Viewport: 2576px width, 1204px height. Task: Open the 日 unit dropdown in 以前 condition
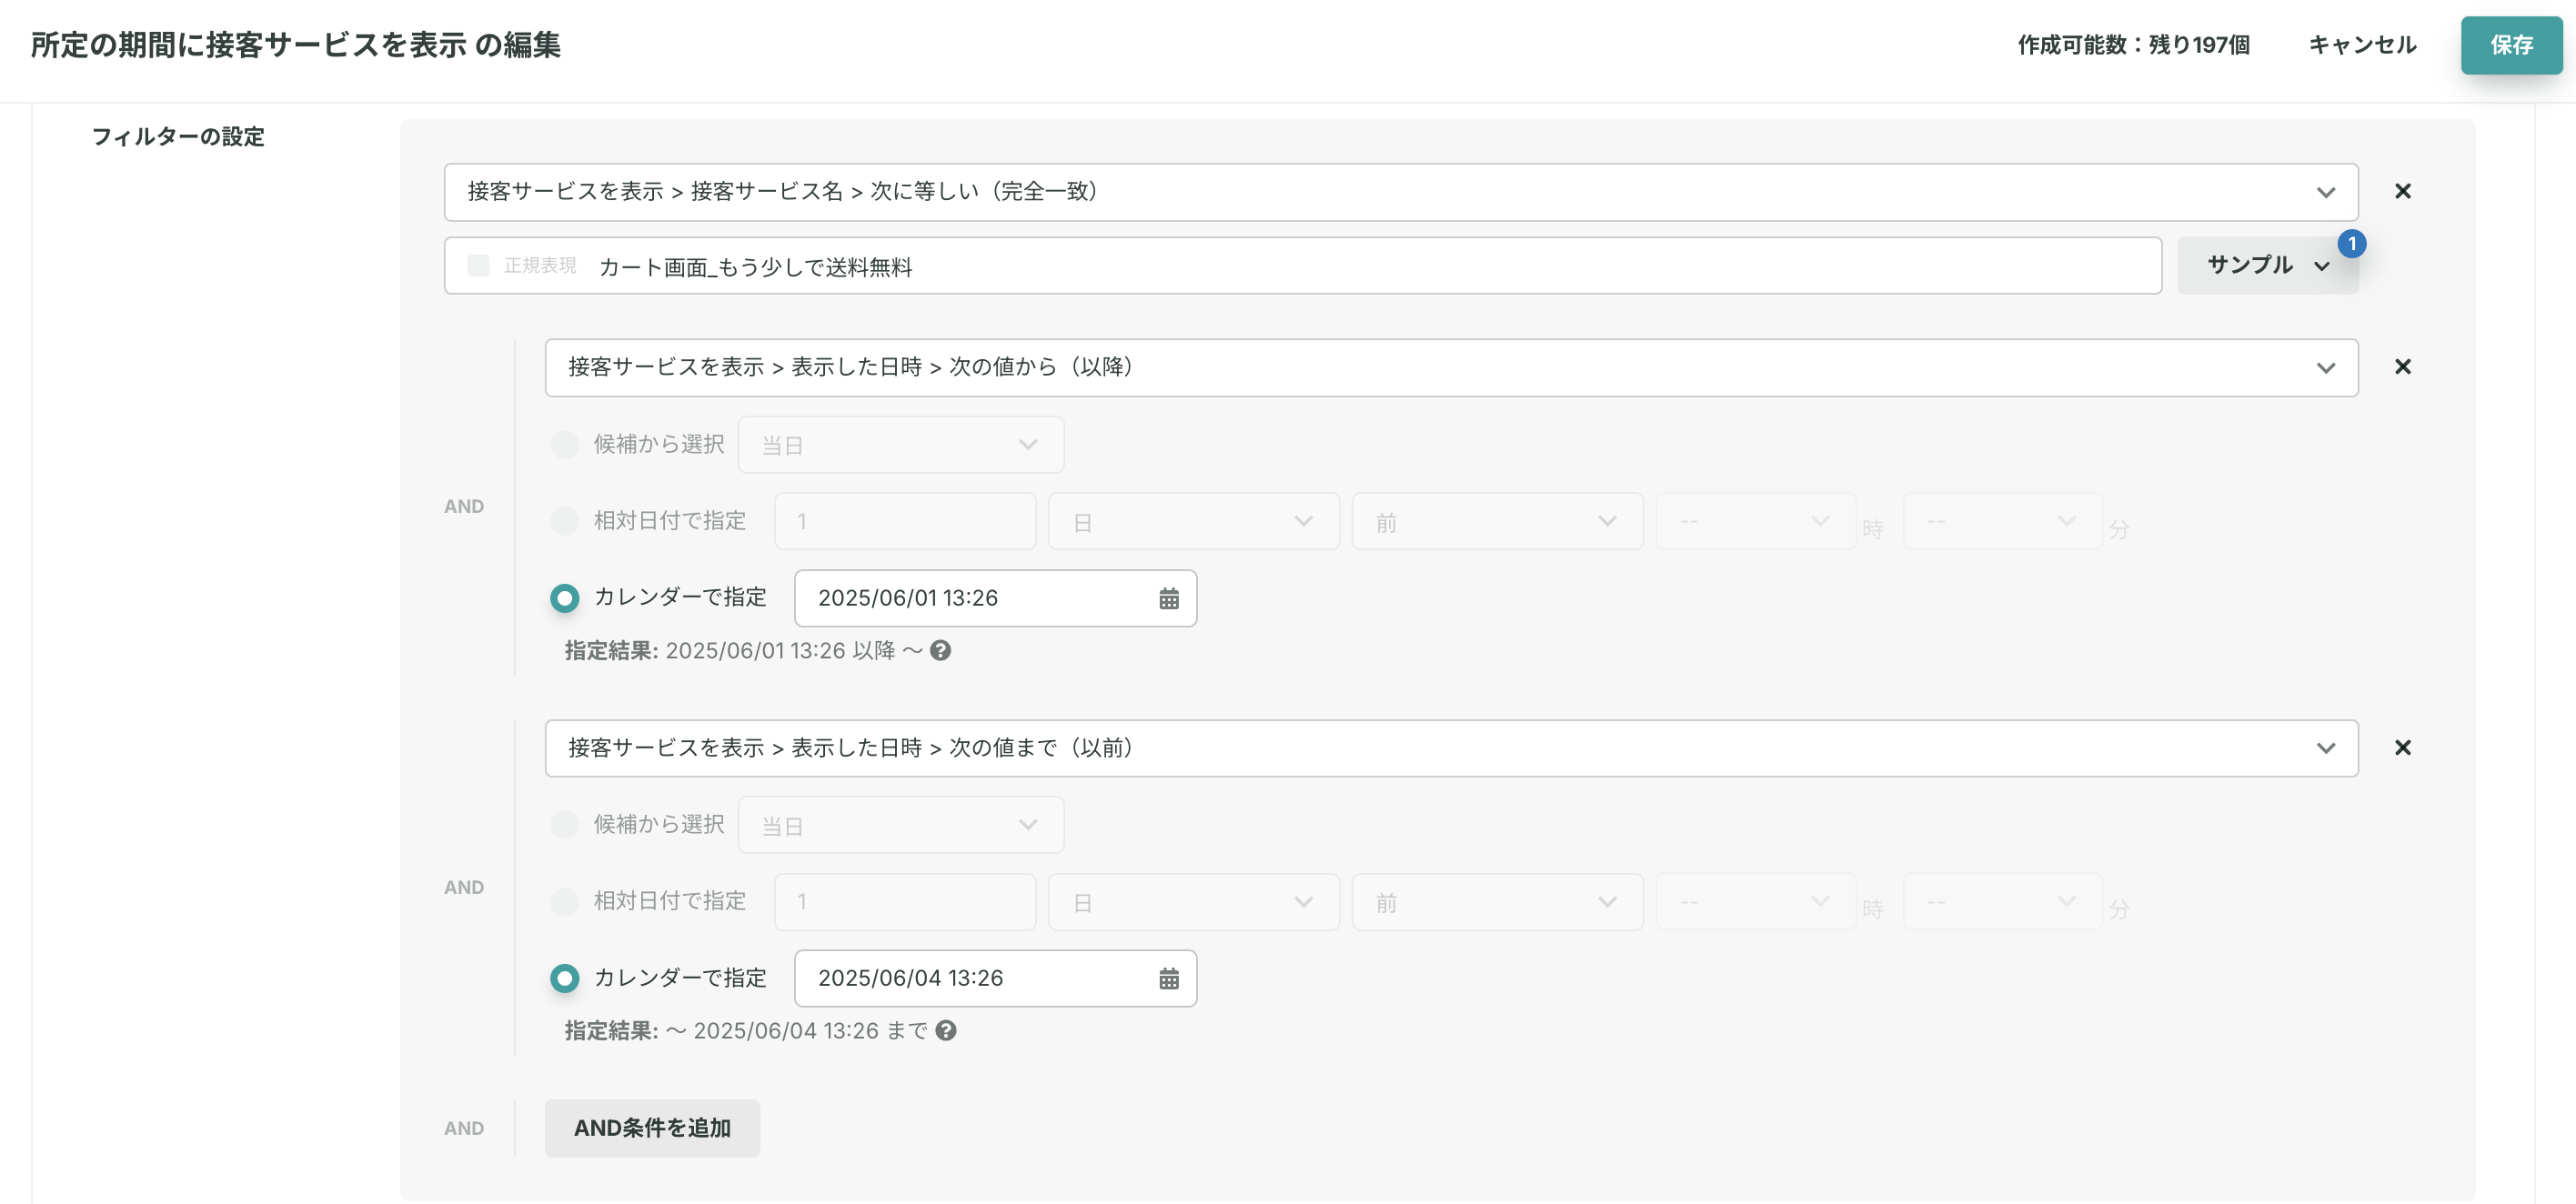(x=1194, y=902)
